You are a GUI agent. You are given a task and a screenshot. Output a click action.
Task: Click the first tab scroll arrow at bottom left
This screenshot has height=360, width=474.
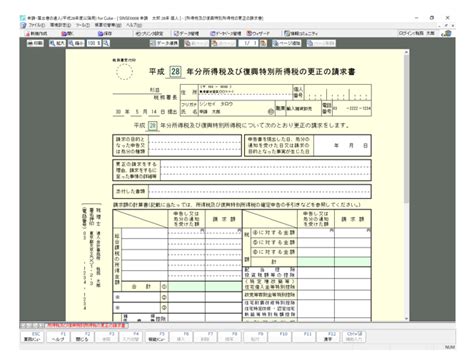click(23, 325)
